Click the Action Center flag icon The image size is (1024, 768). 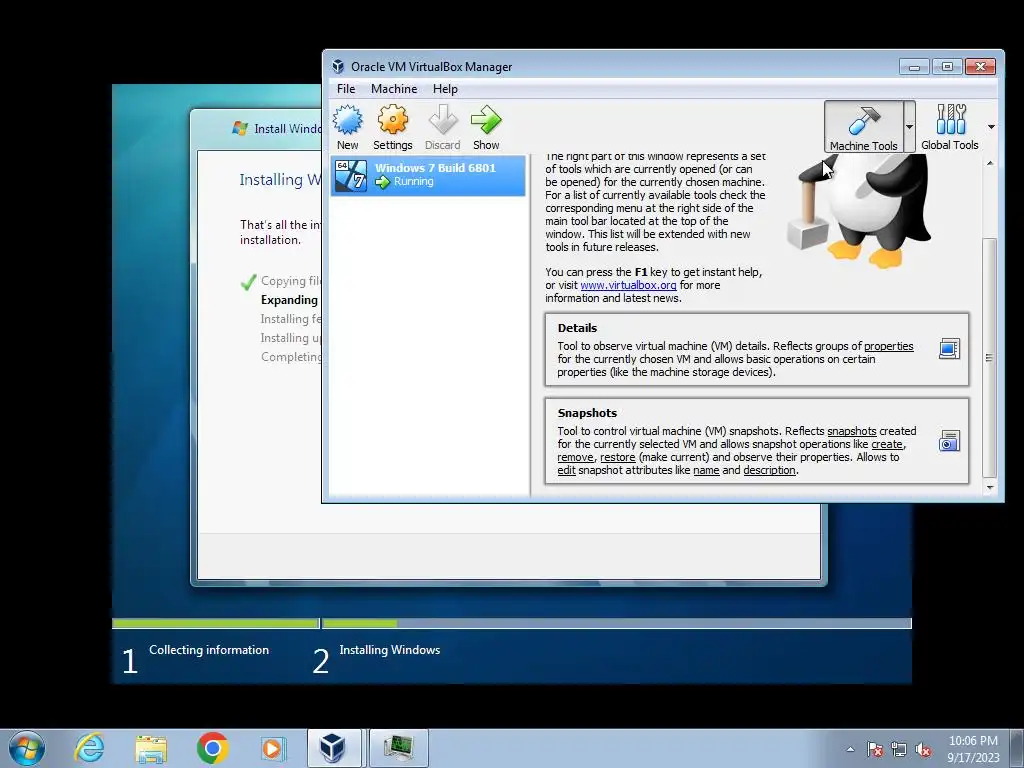[875, 749]
